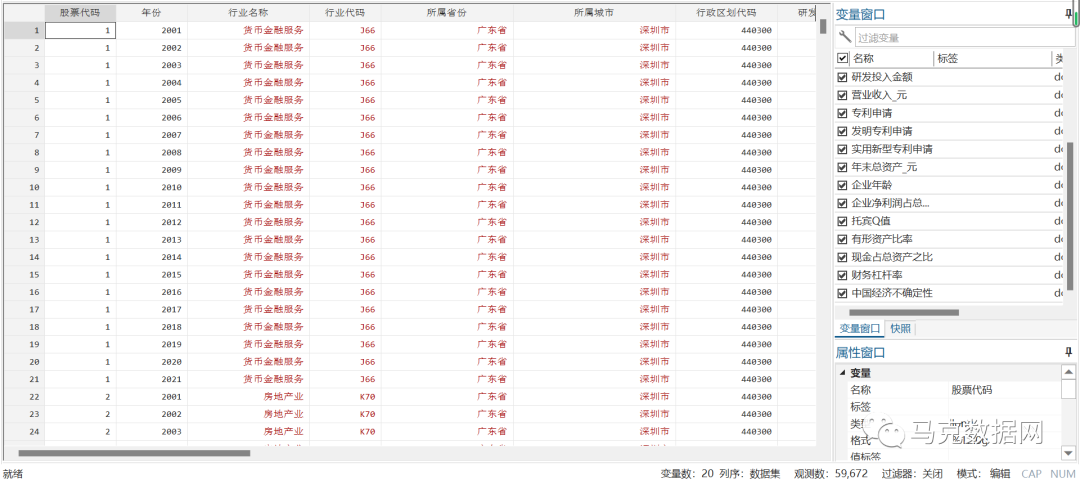The image size is (1080, 480).
Task: Click the 过滤器: 关闭 status entry
Action: tap(911, 473)
